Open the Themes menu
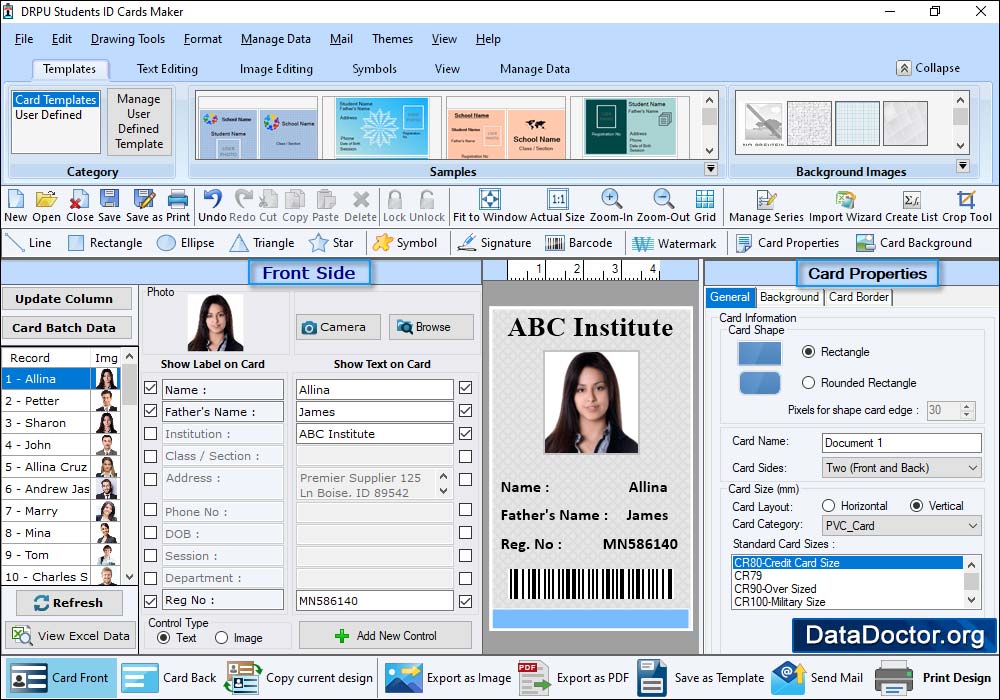The height and width of the screenshot is (700, 1000). click(392, 39)
